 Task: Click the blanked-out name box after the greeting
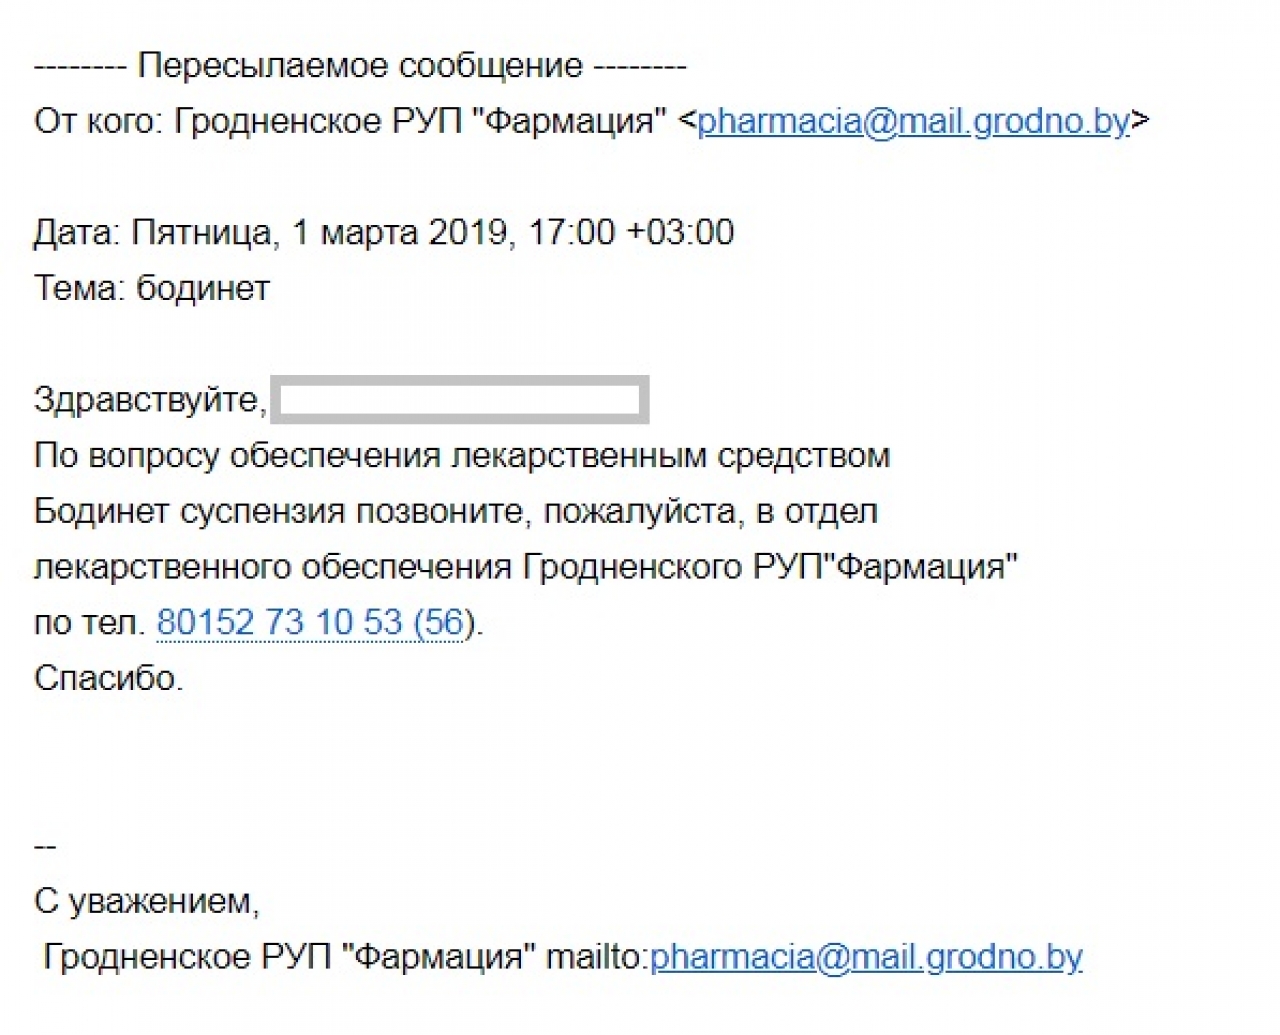coord(459,400)
